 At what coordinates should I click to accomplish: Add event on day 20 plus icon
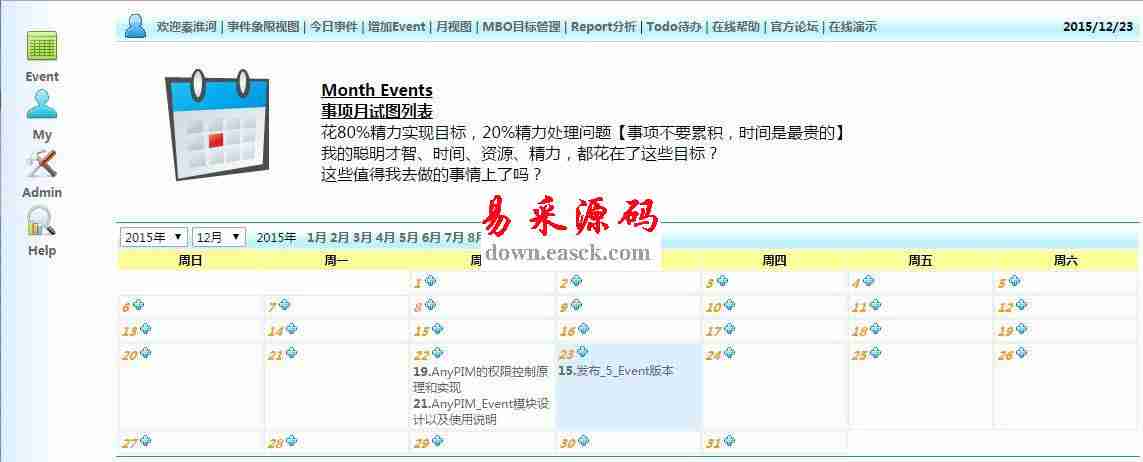(x=146, y=353)
